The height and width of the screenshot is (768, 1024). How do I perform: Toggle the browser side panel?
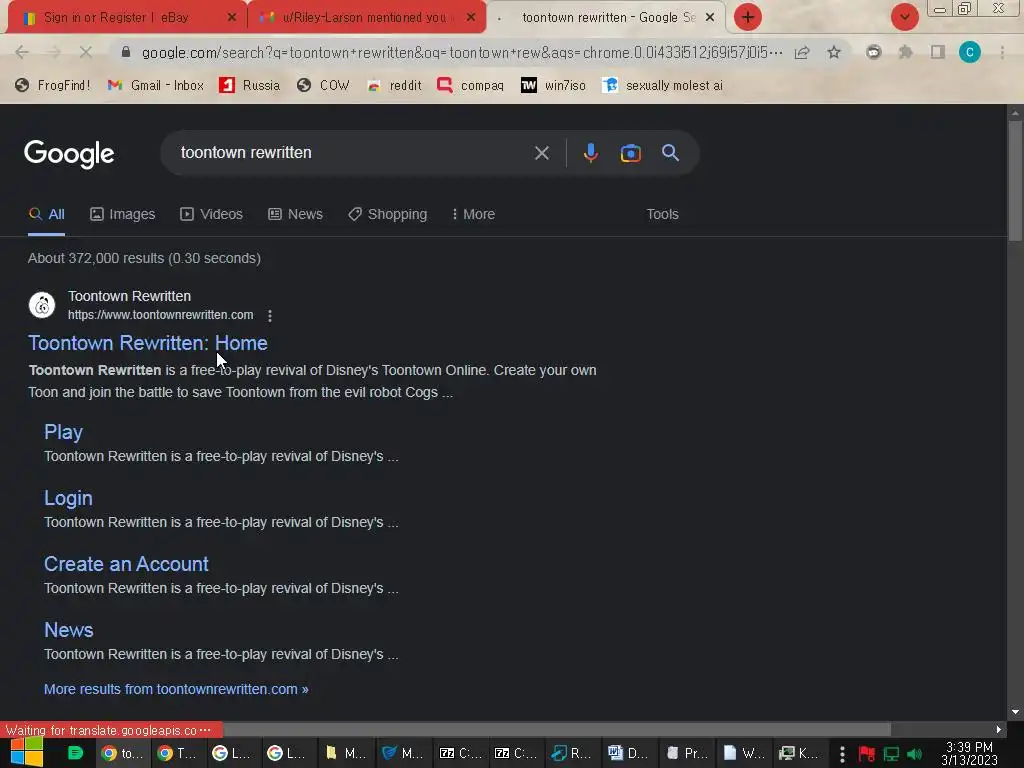pos(938,52)
